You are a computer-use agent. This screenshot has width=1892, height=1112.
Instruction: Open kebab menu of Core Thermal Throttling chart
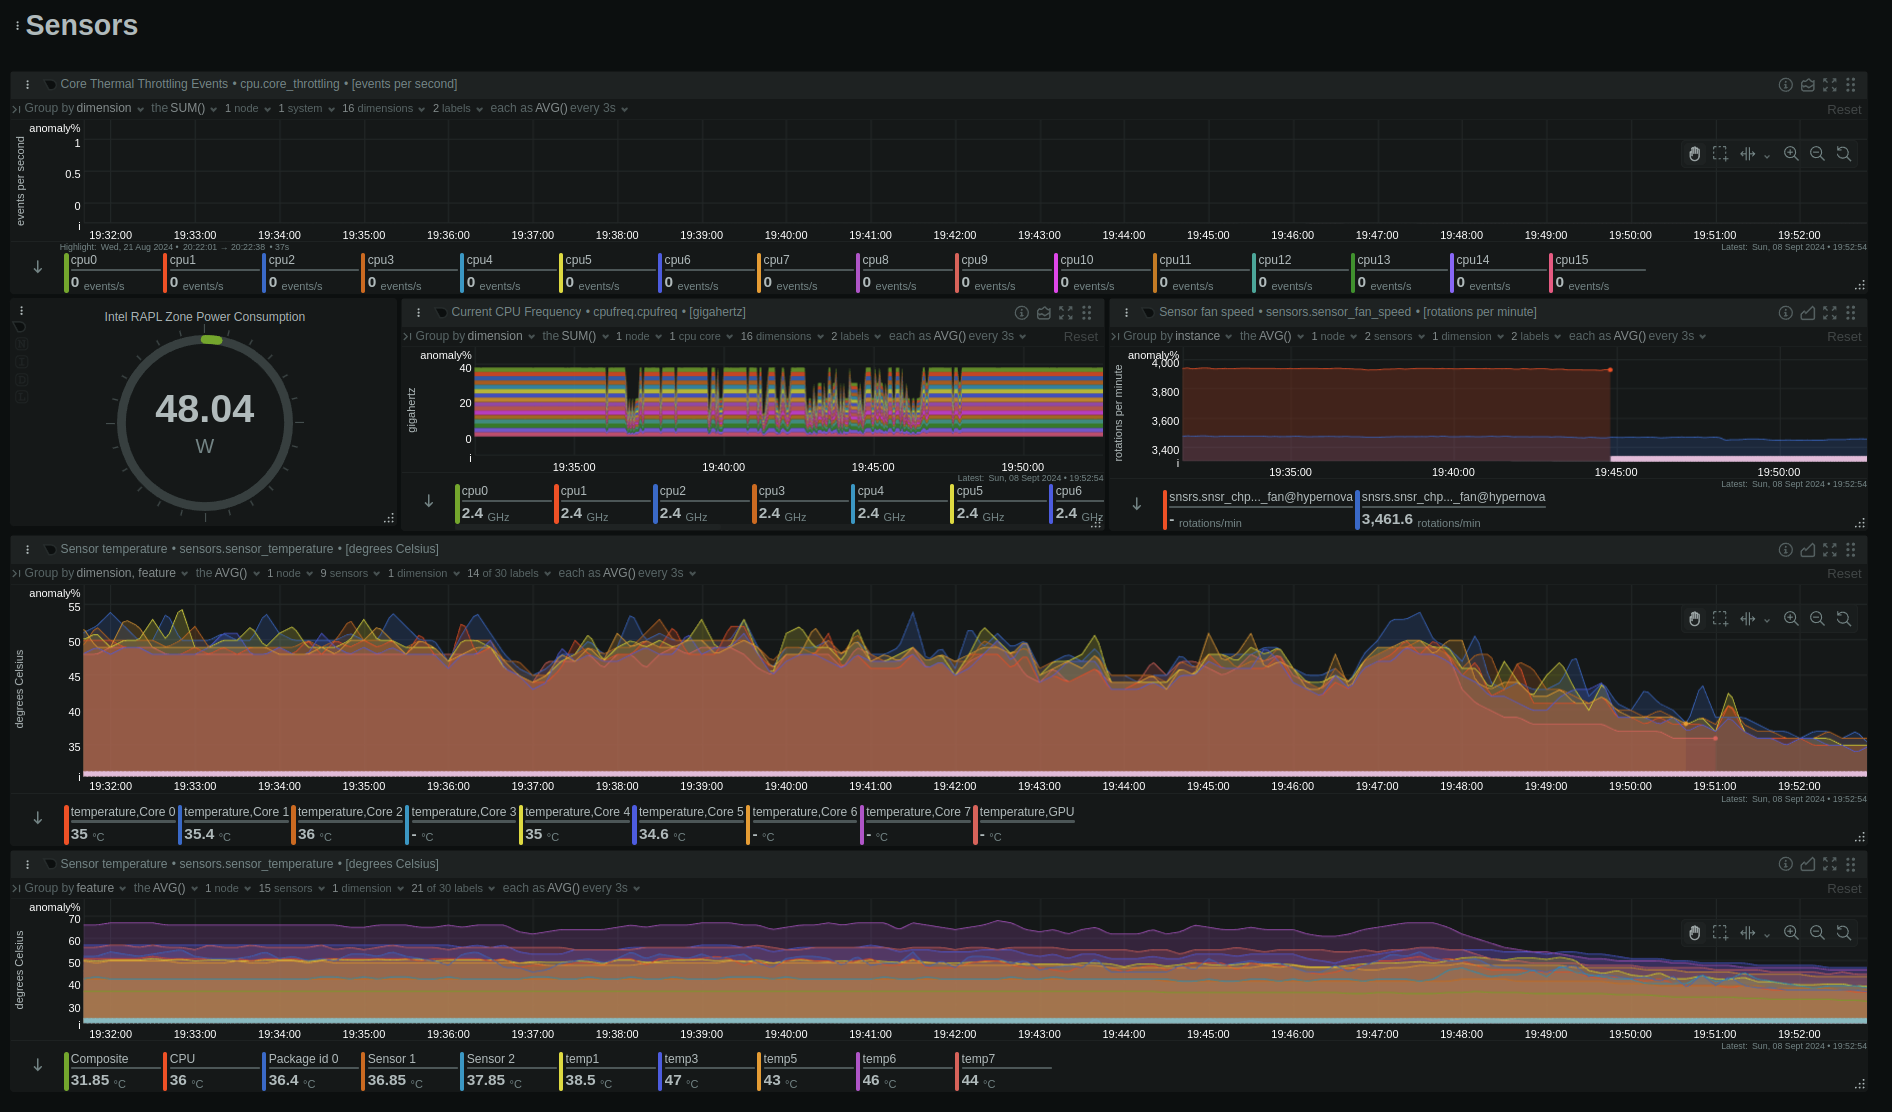click(28, 85)
